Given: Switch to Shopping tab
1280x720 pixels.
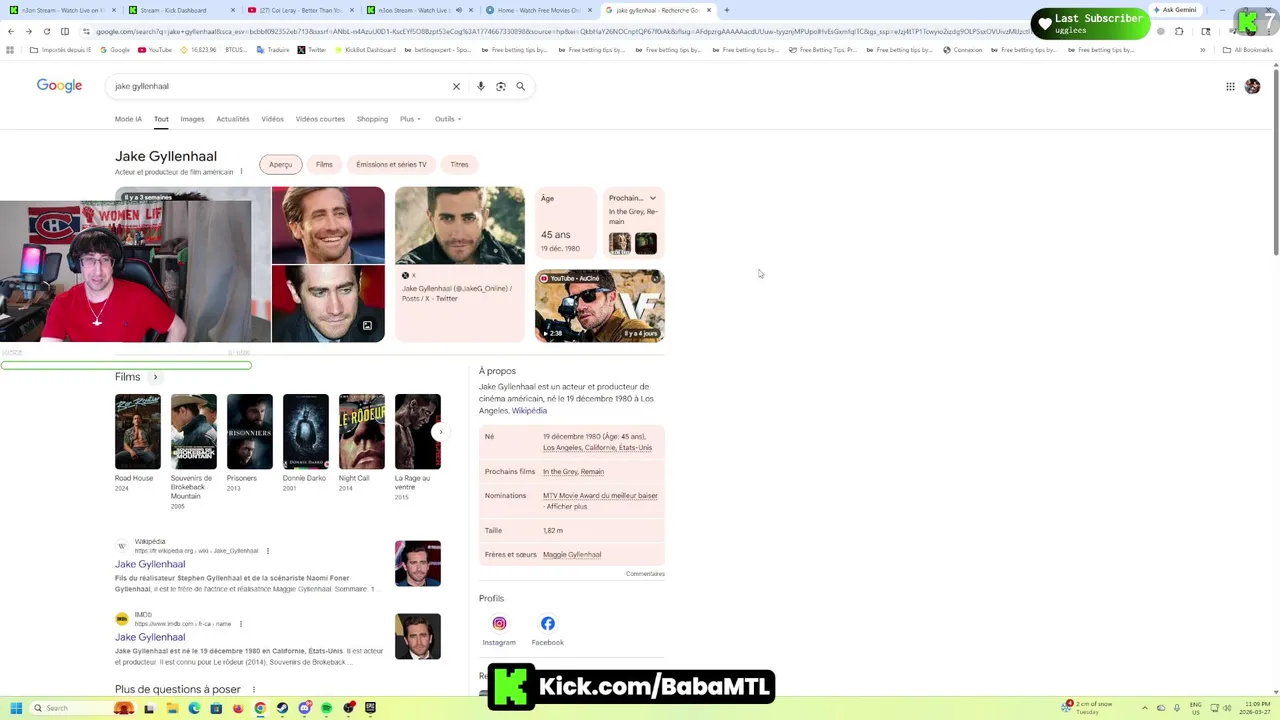Looking at the screenshot, I should point(372,119).
